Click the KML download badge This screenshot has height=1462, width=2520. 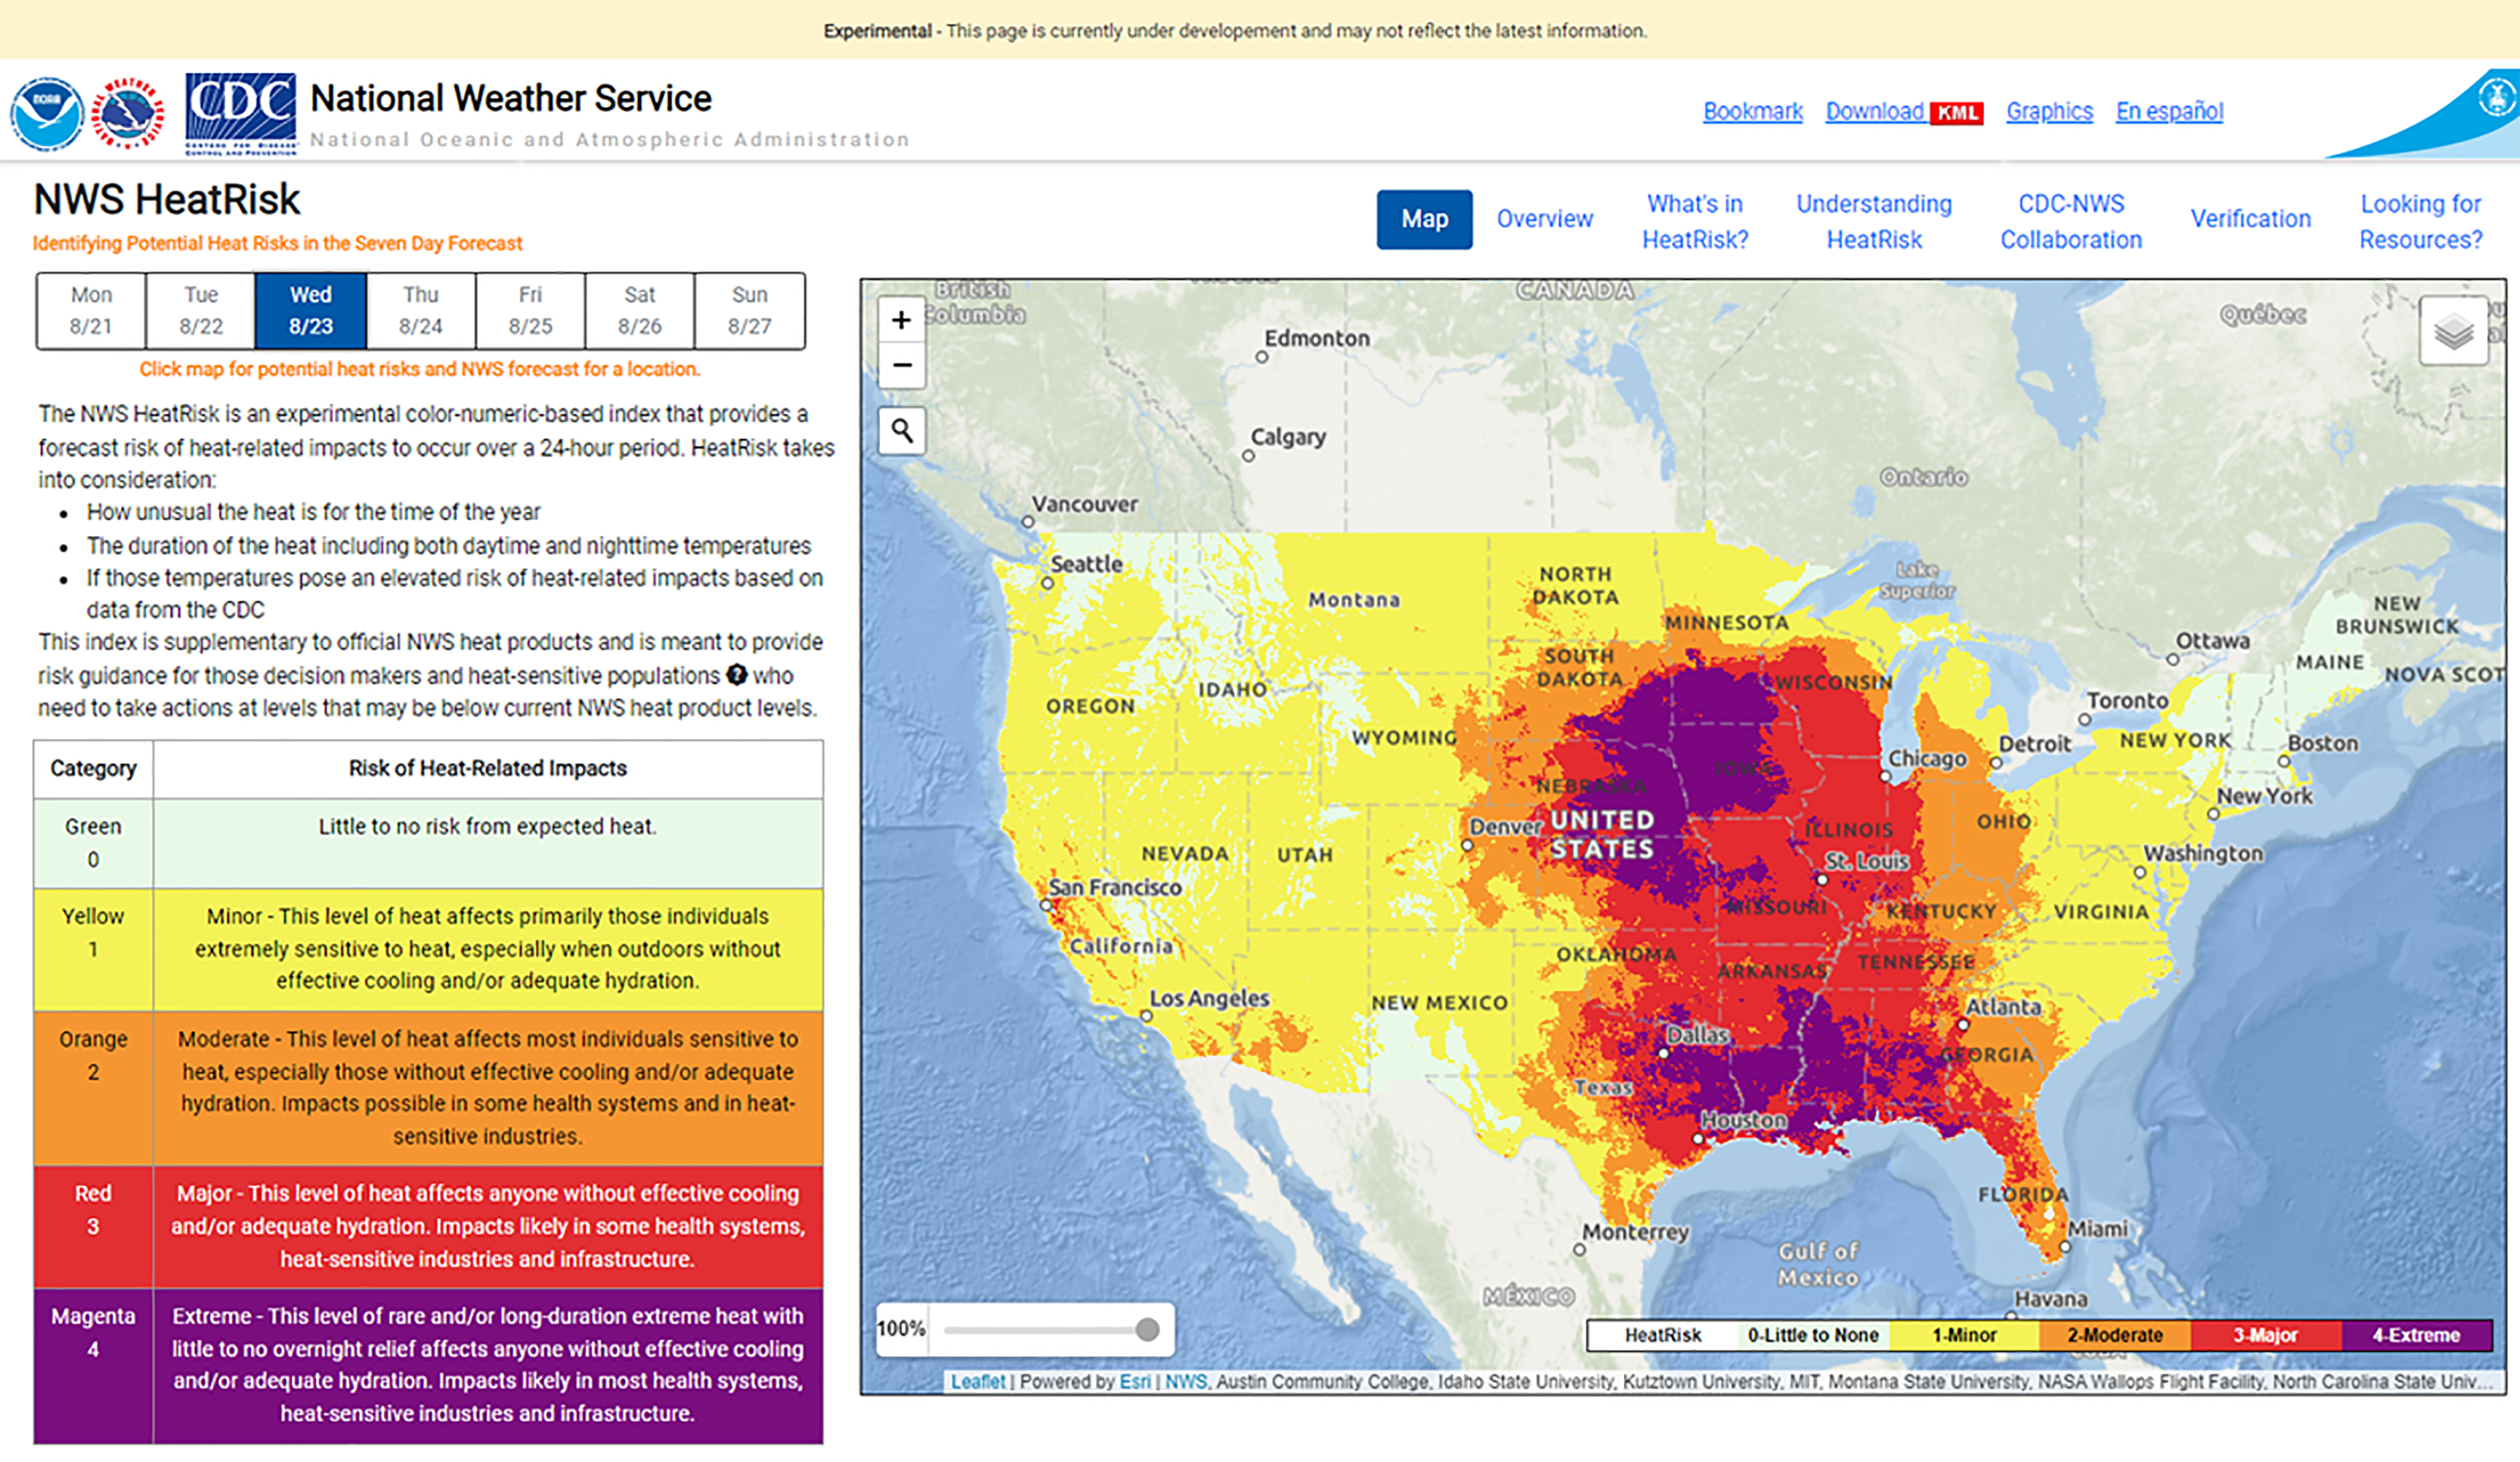tap(1956, 113)
